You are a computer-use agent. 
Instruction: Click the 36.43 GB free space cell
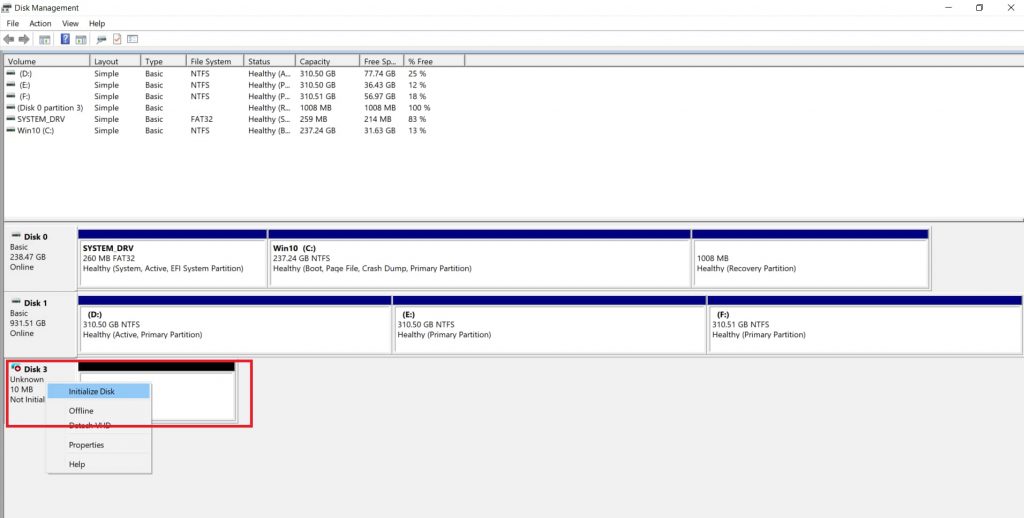[x=379, y=85]
